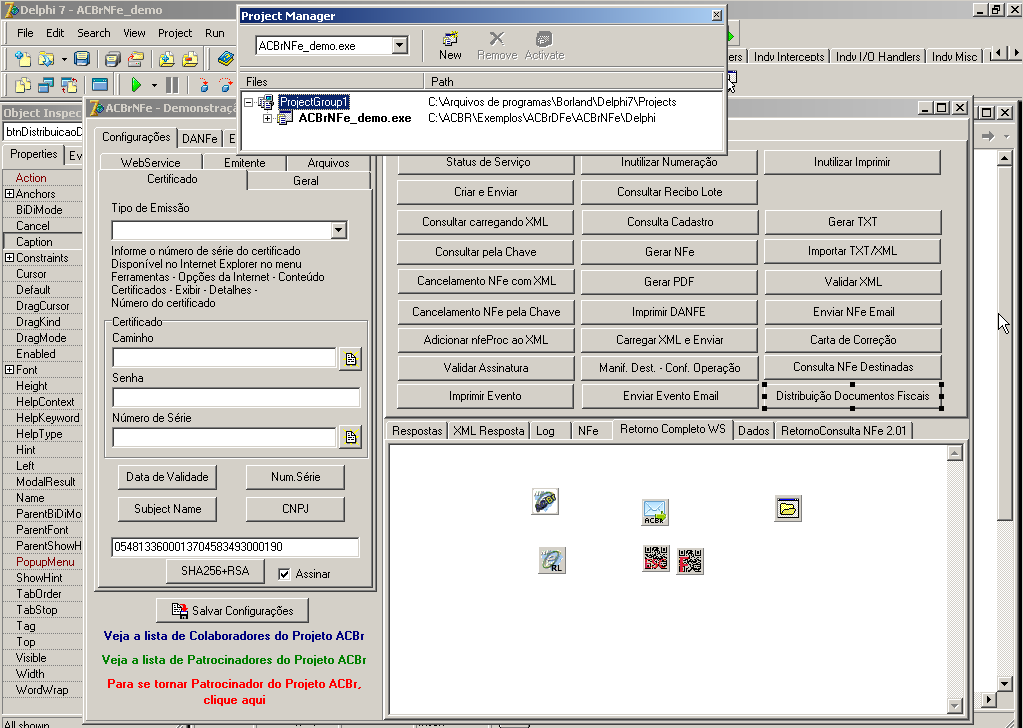Switch to the XML Resposta tab

pos(489,431)
